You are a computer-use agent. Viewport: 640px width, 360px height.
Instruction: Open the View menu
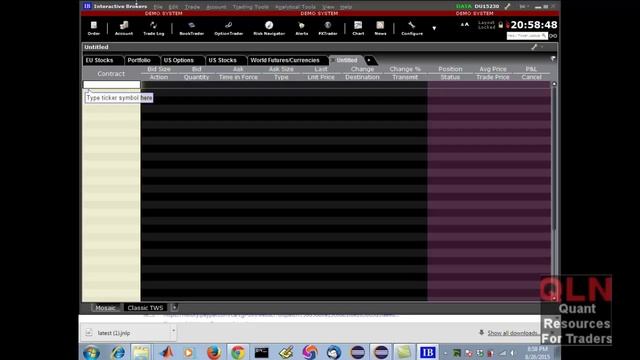(328, 7)
